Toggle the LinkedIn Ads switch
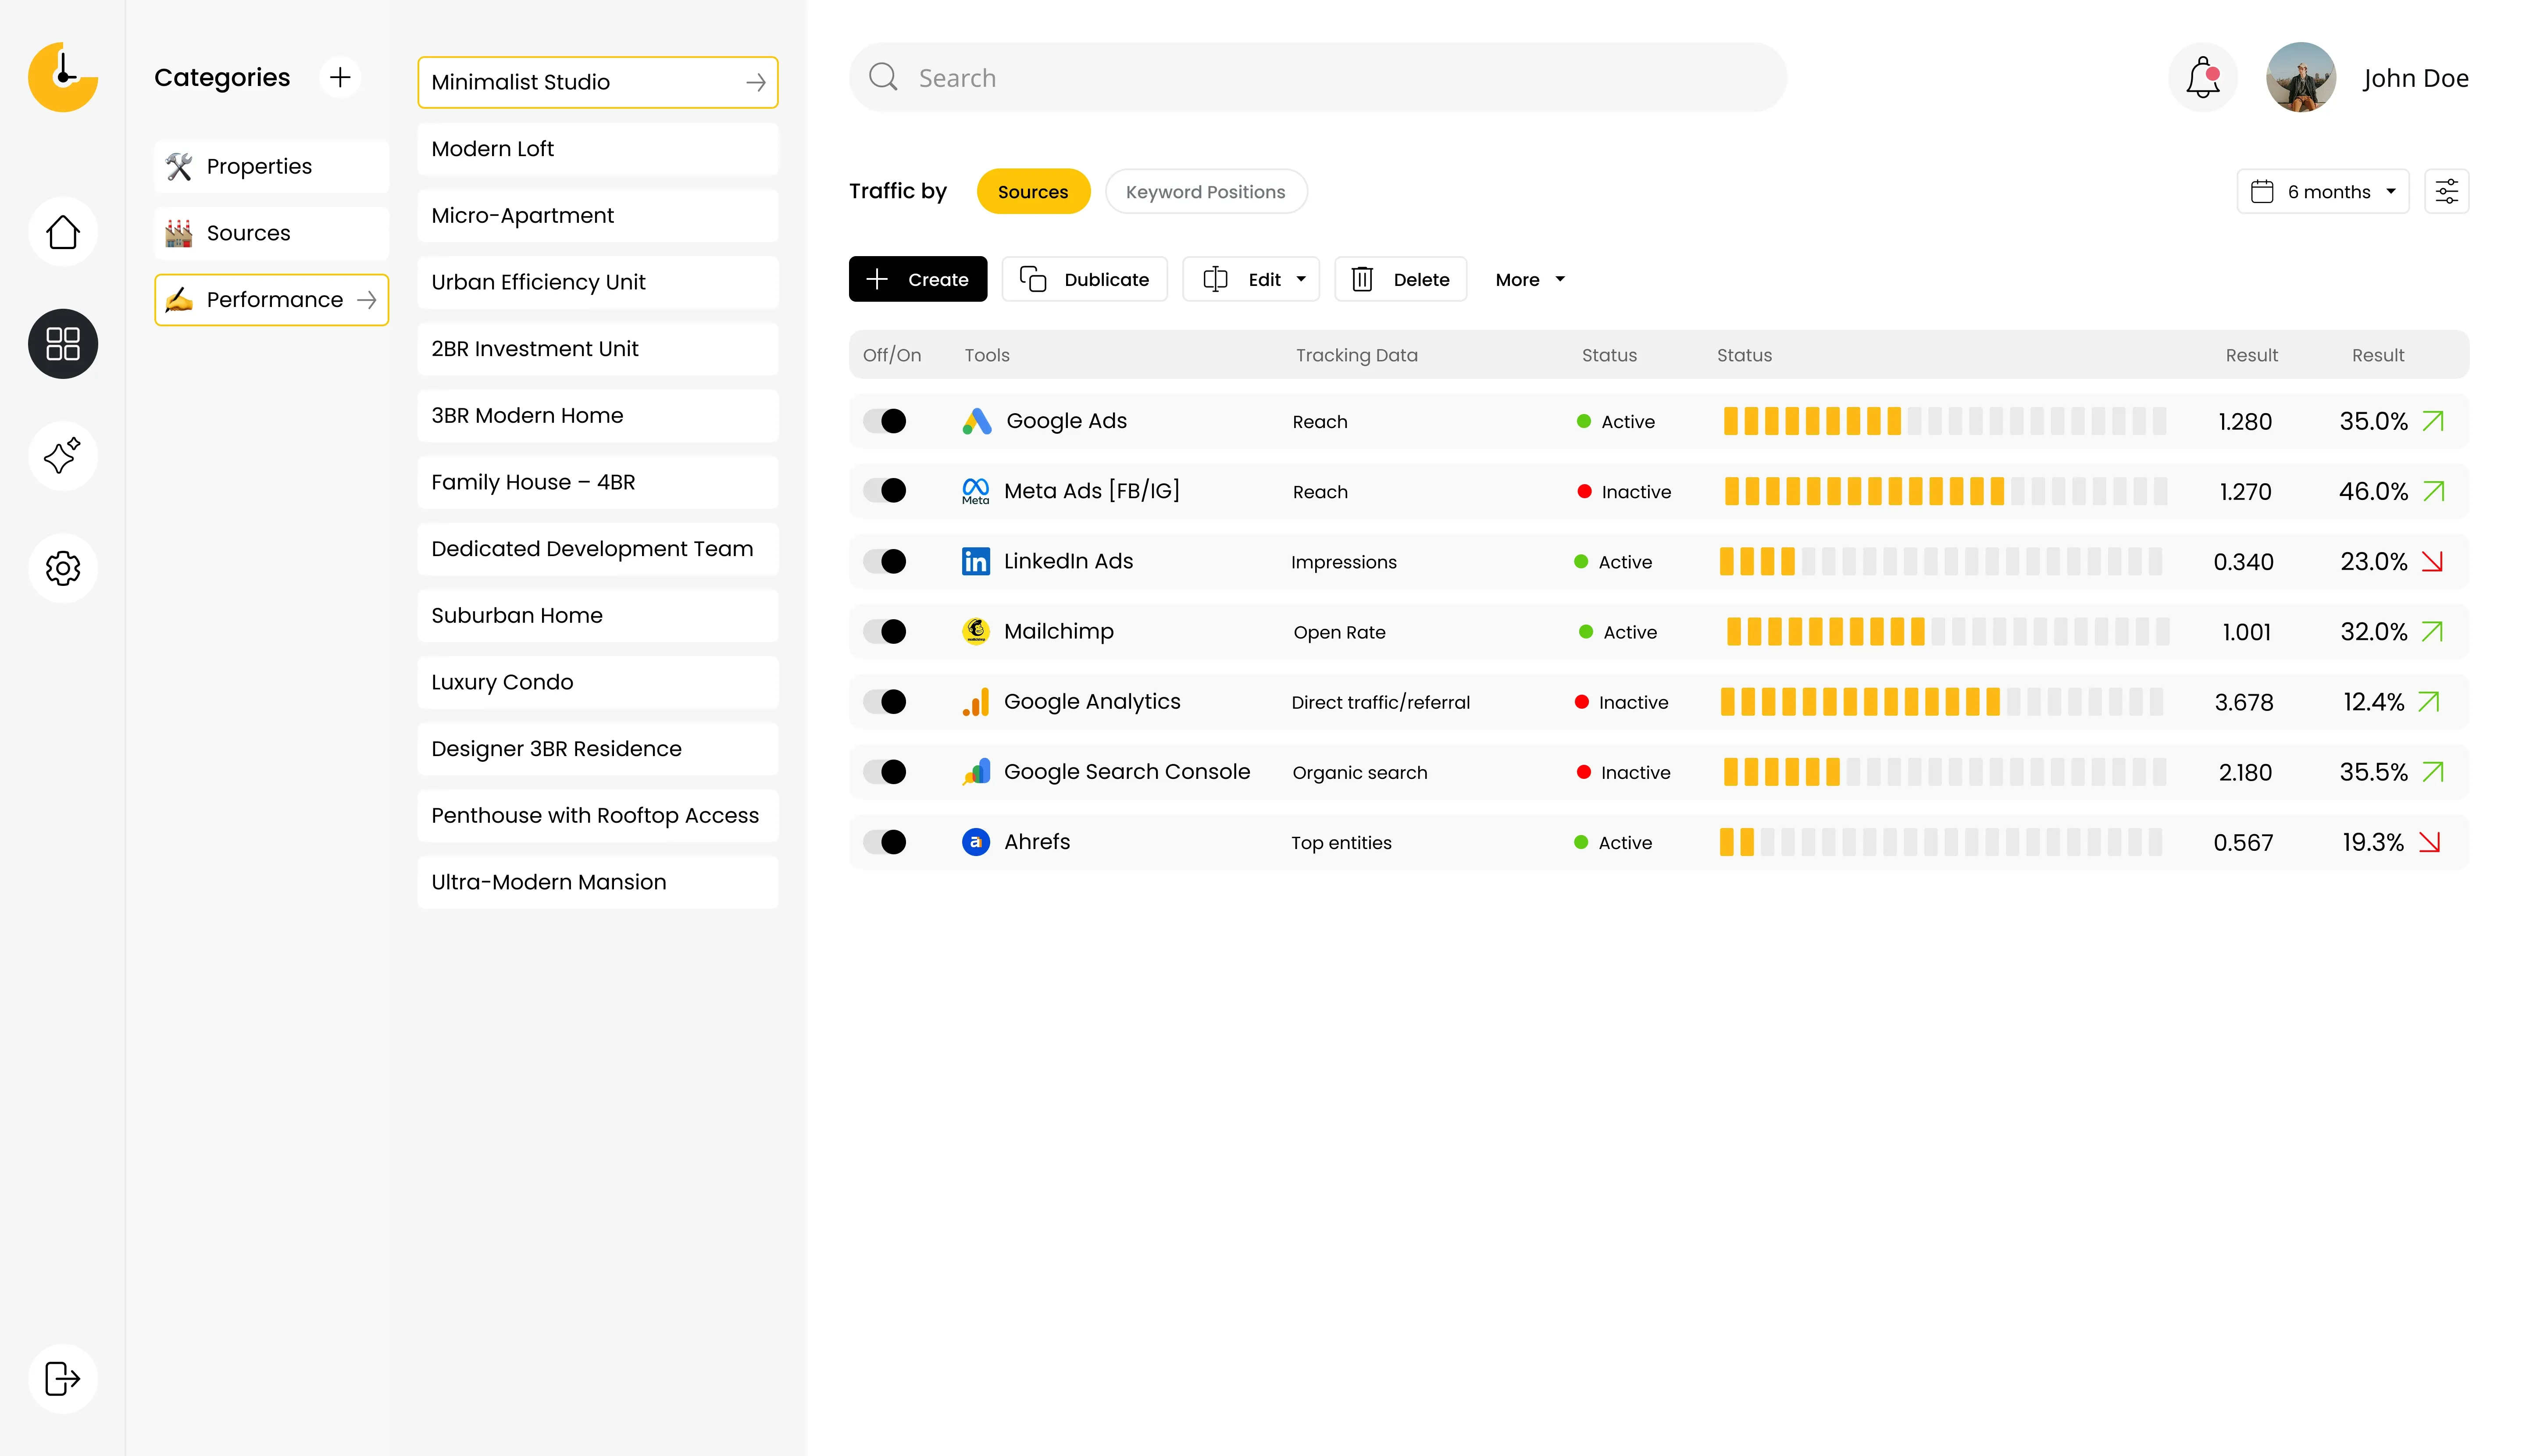Viewport: 2526px width, 1456px height. click(885, 561)
